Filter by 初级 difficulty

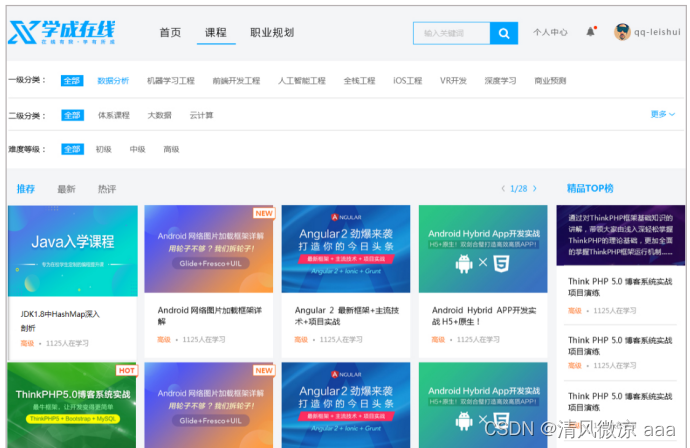coord(103,149)
